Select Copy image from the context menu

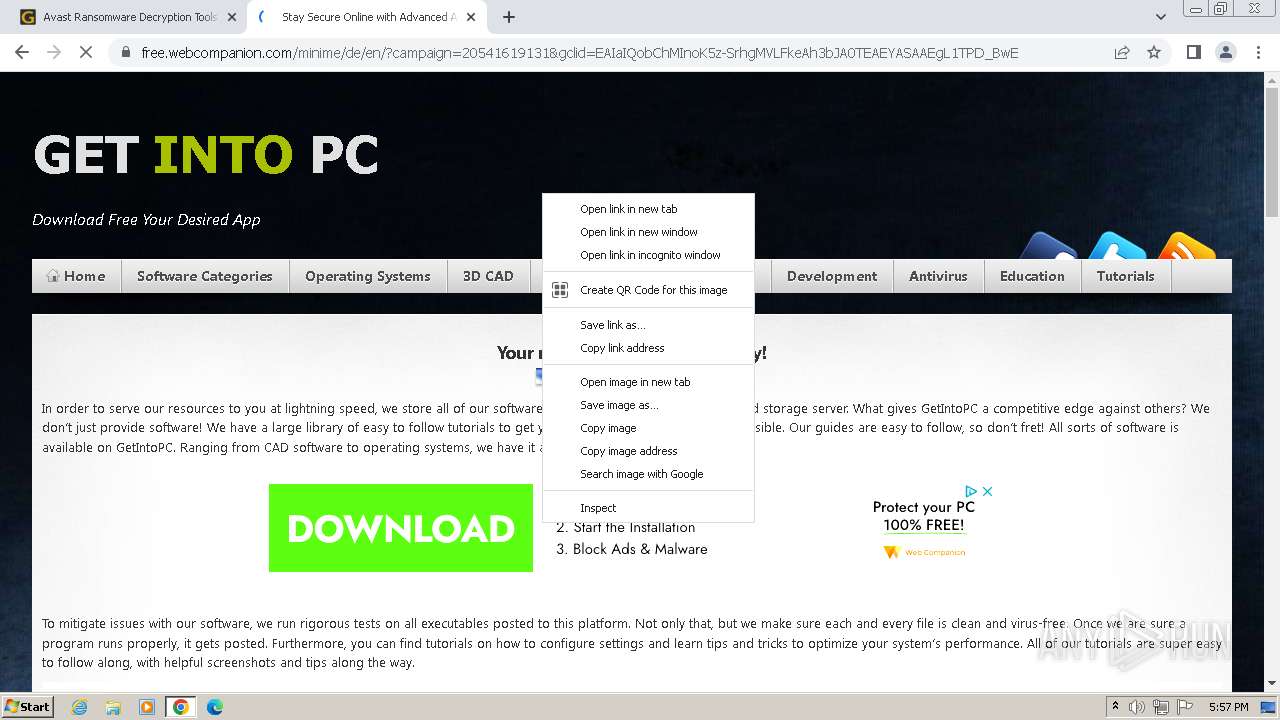click(x=648, y=428)
